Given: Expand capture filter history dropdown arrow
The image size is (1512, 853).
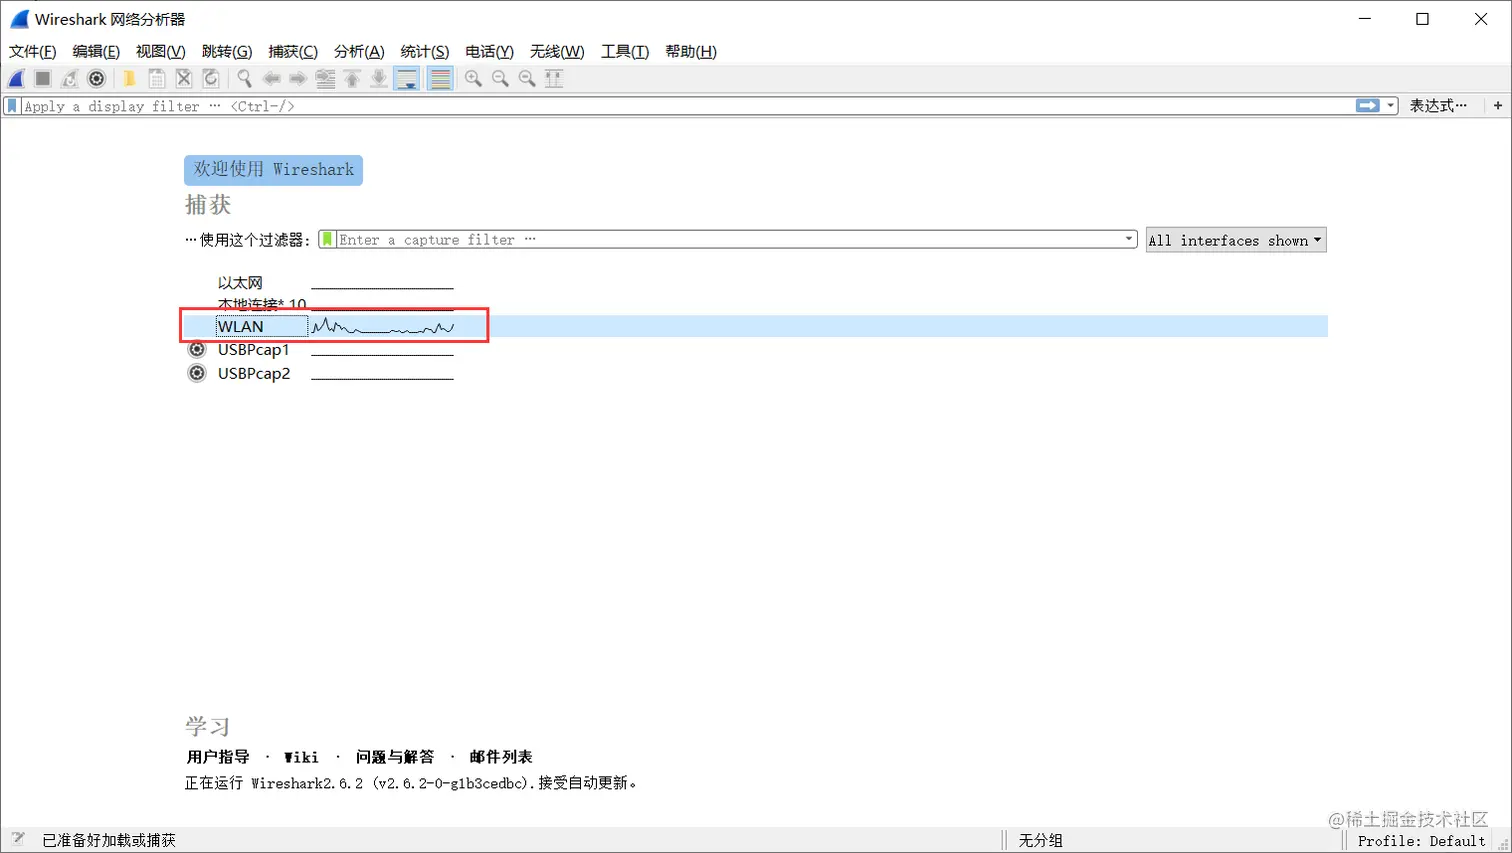Looking at the screenshot, I should click(1129, 240).
